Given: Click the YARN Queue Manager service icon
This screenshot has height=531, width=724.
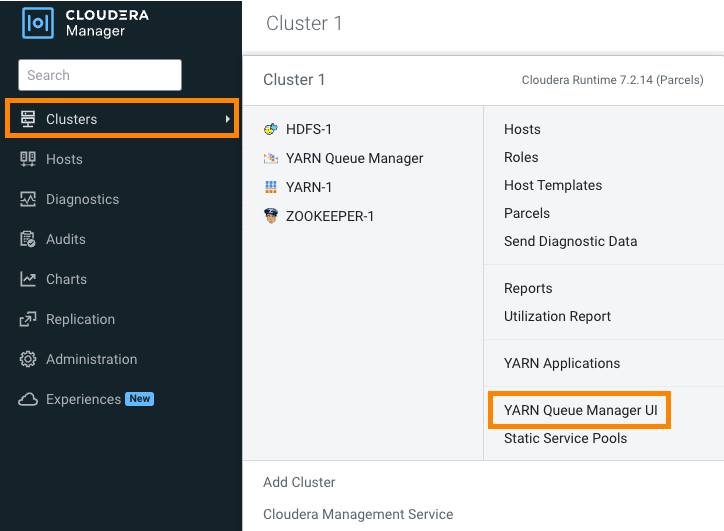Looking at the screenshot, I should (x=270, y=158).
